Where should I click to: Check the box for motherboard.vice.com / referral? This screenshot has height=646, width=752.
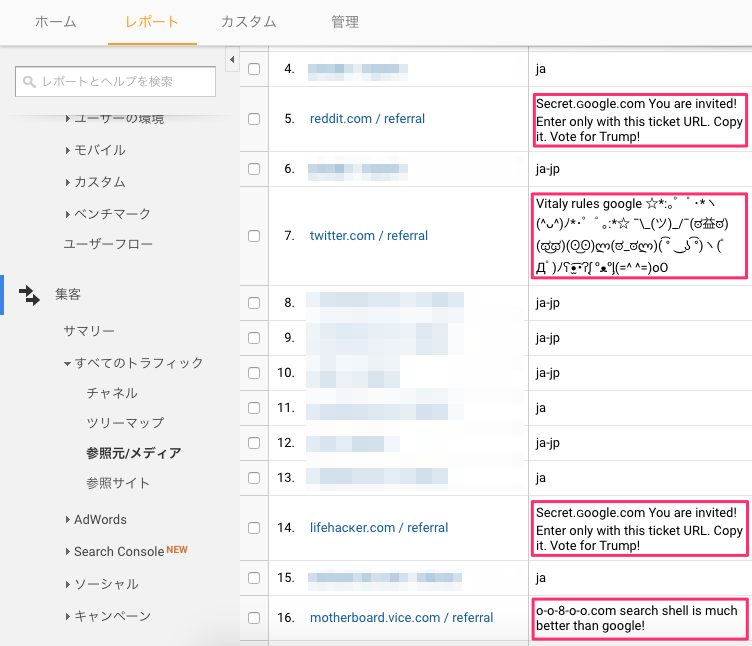254,618
